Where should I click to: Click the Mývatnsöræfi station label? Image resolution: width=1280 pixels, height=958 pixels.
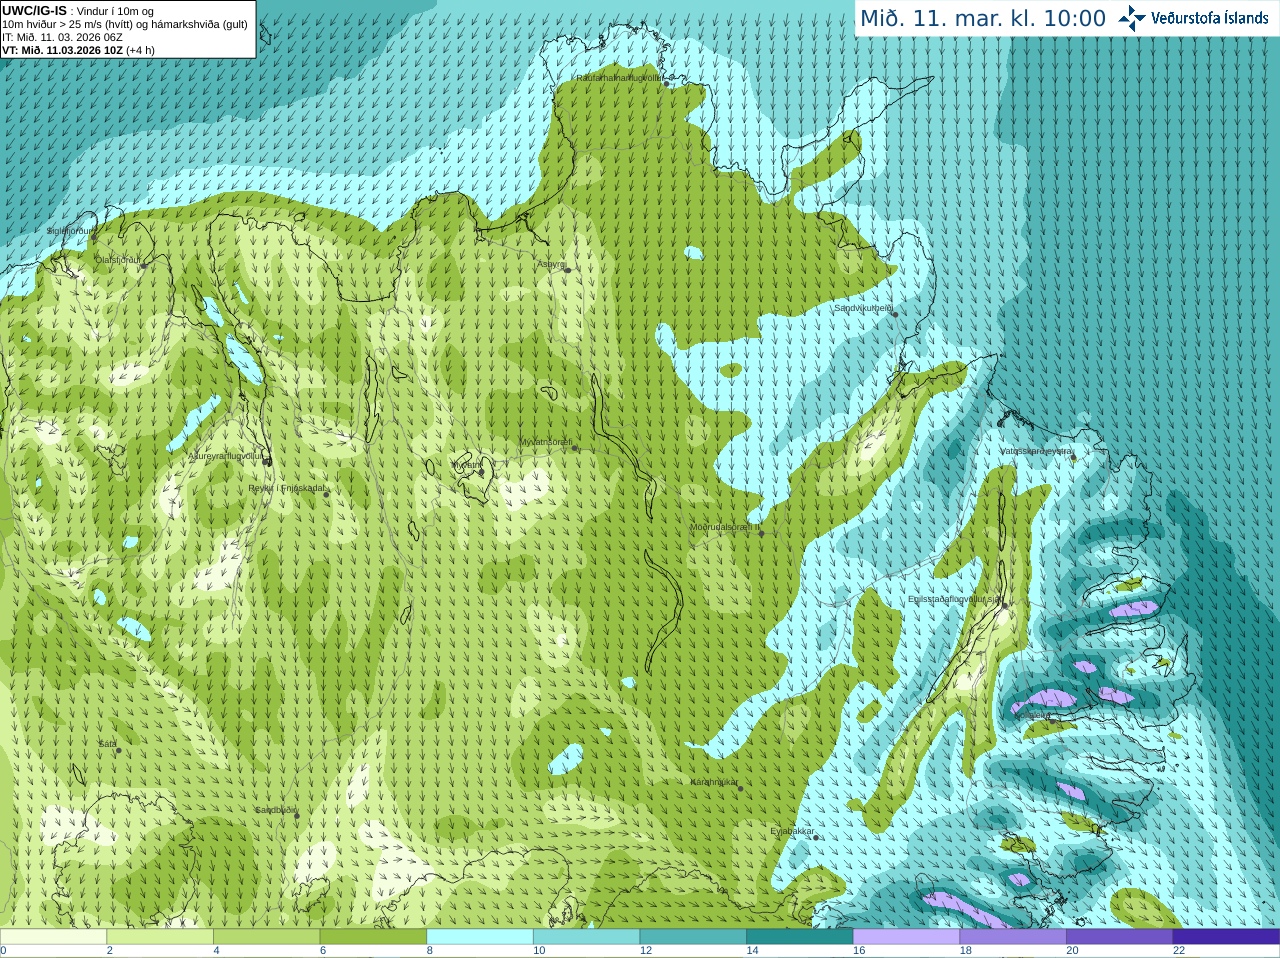coord(546,442)
